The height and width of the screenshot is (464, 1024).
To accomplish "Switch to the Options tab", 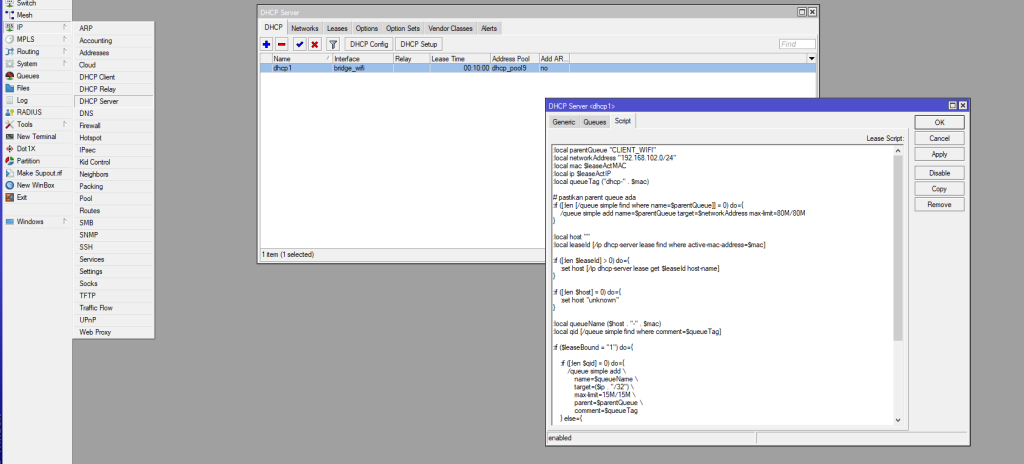I will [x=367, y=29].
